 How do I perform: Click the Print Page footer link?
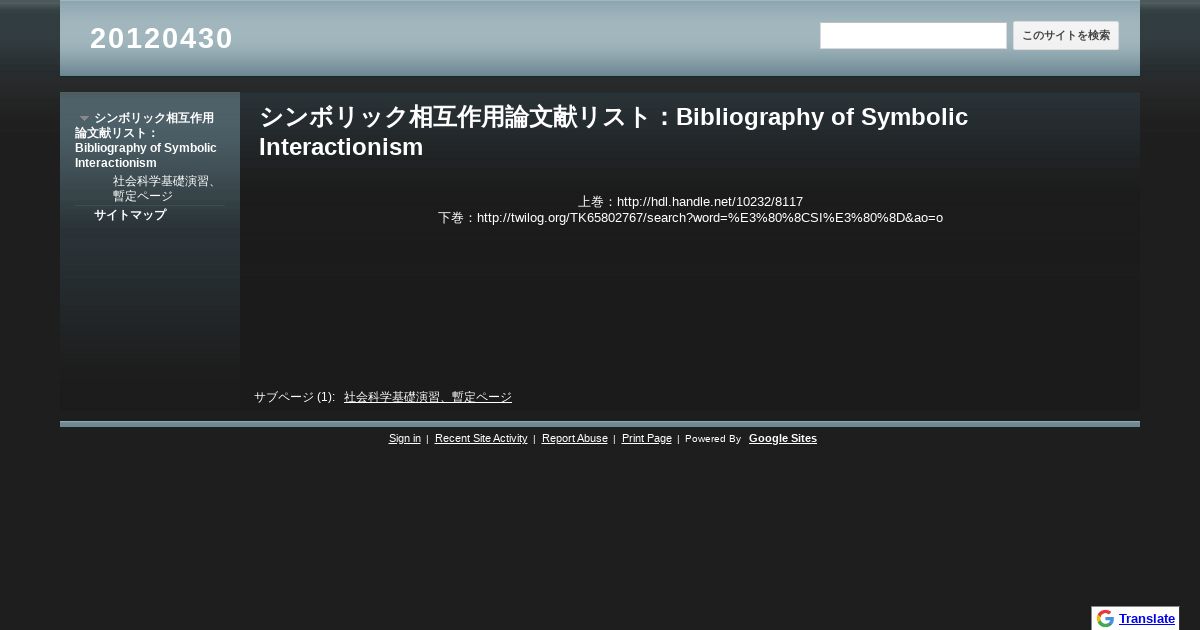(x=647, y=438)
